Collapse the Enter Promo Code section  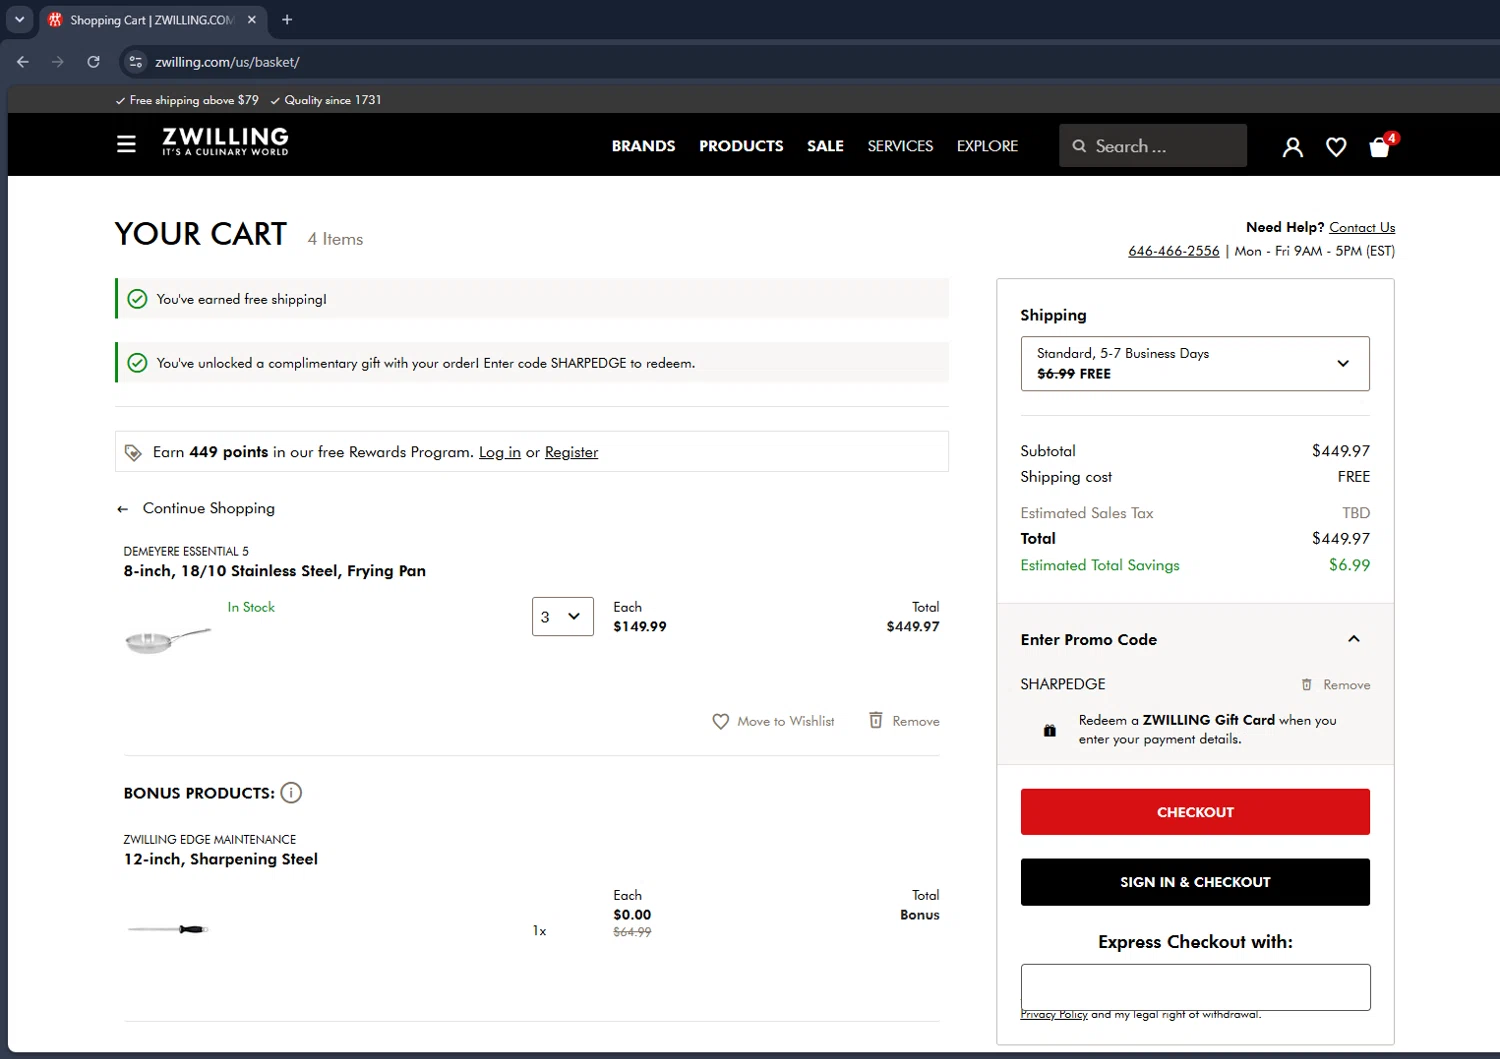tap(1354, 639)
